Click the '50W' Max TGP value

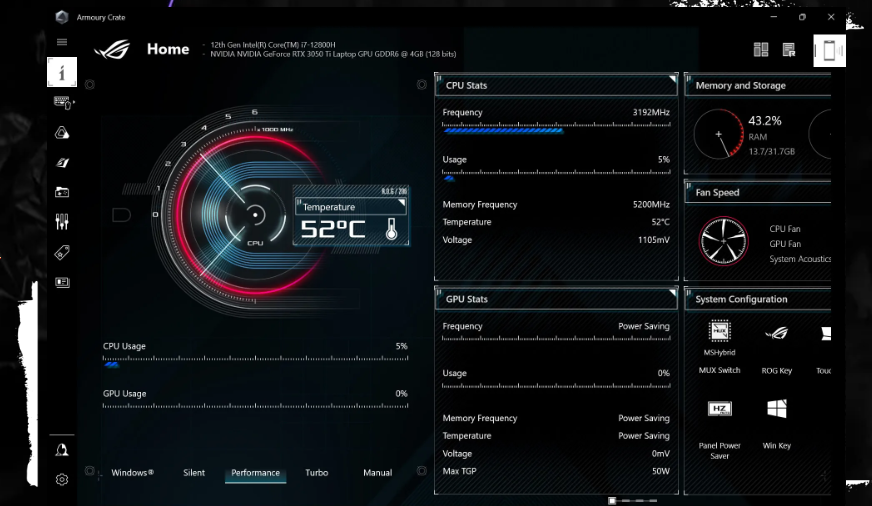click(x=661, y=471)
